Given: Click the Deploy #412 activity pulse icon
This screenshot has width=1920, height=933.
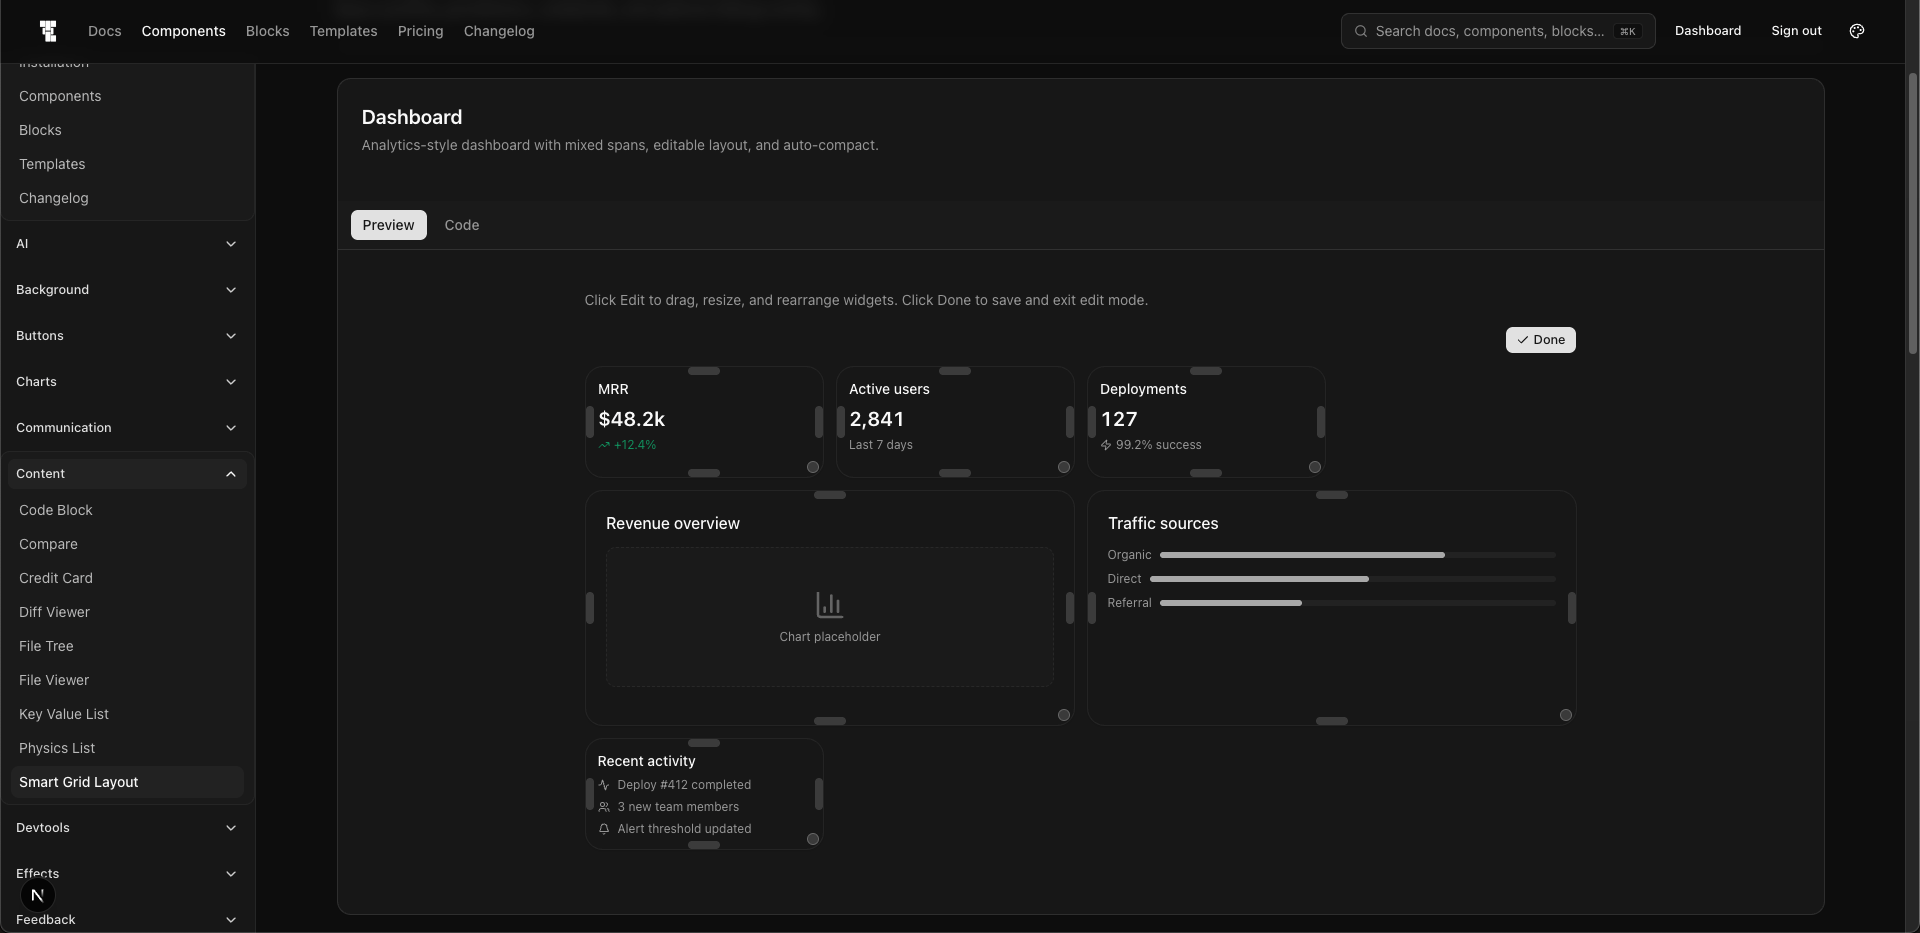Looking at the screenshot, I should pyautogui.click(x=604, y=785).
